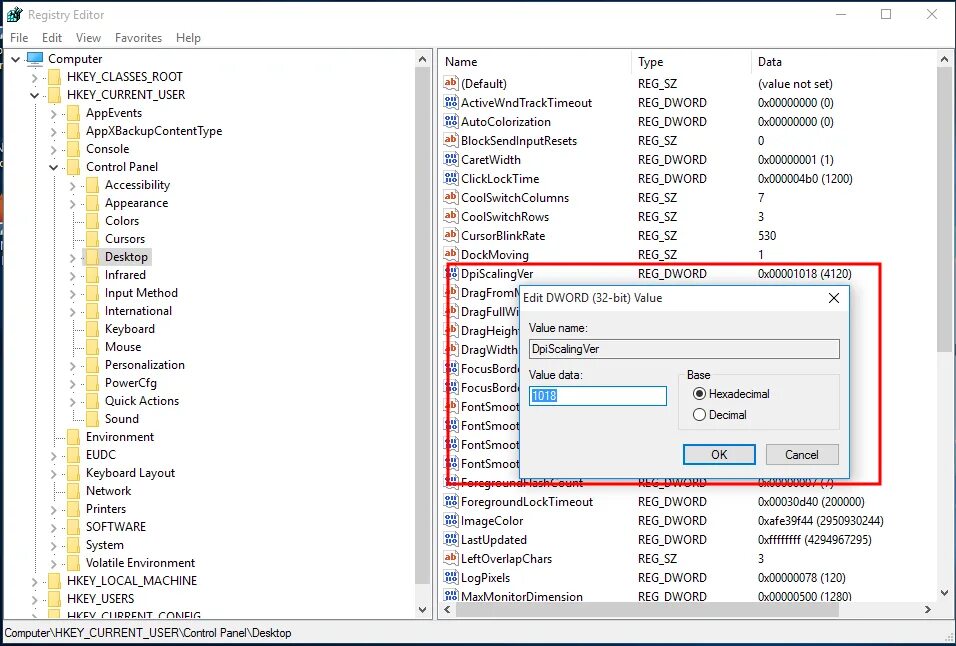Image resolution: width=956 pixels, height=646 pixels.
Task: Open the Edit menu
Action: tap(52, 38)
